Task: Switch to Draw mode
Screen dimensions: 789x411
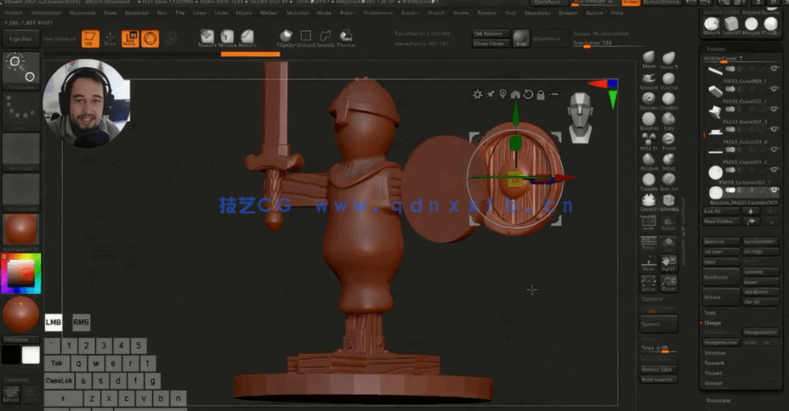Action: click(110, 39)
